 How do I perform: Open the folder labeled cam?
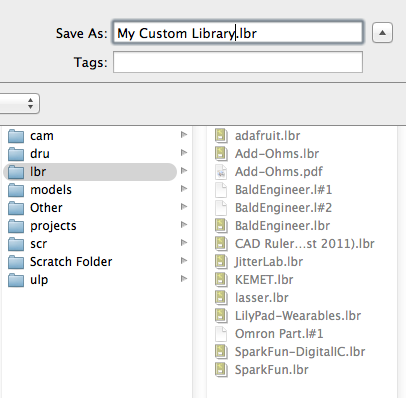point(42,136)
